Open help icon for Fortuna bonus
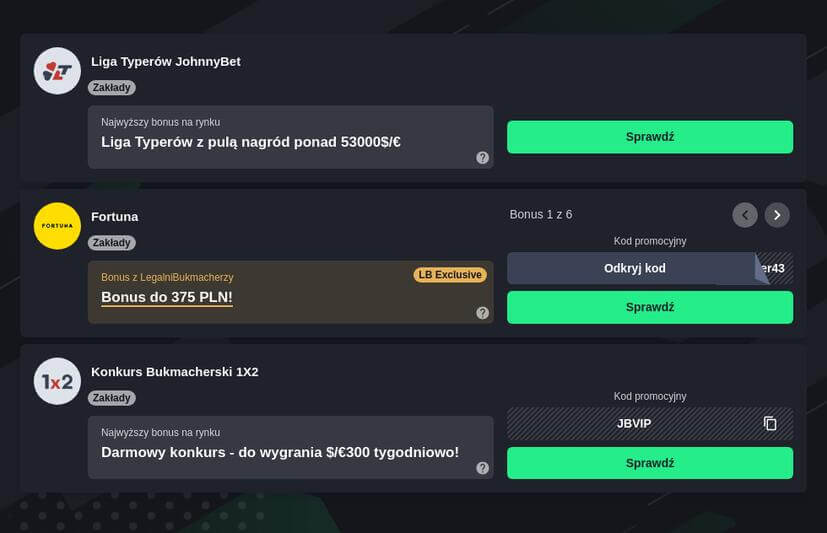The height and width of the screenshot is (533, 827). (x=482, y=313)
